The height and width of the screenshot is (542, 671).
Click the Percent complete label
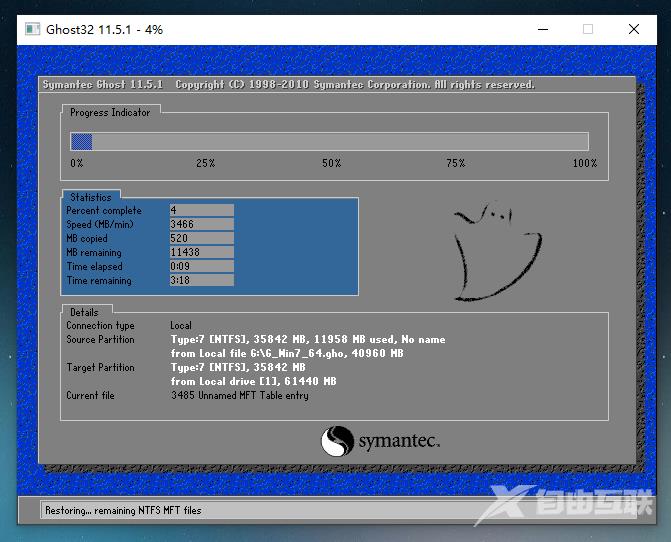tap(104, 210)
